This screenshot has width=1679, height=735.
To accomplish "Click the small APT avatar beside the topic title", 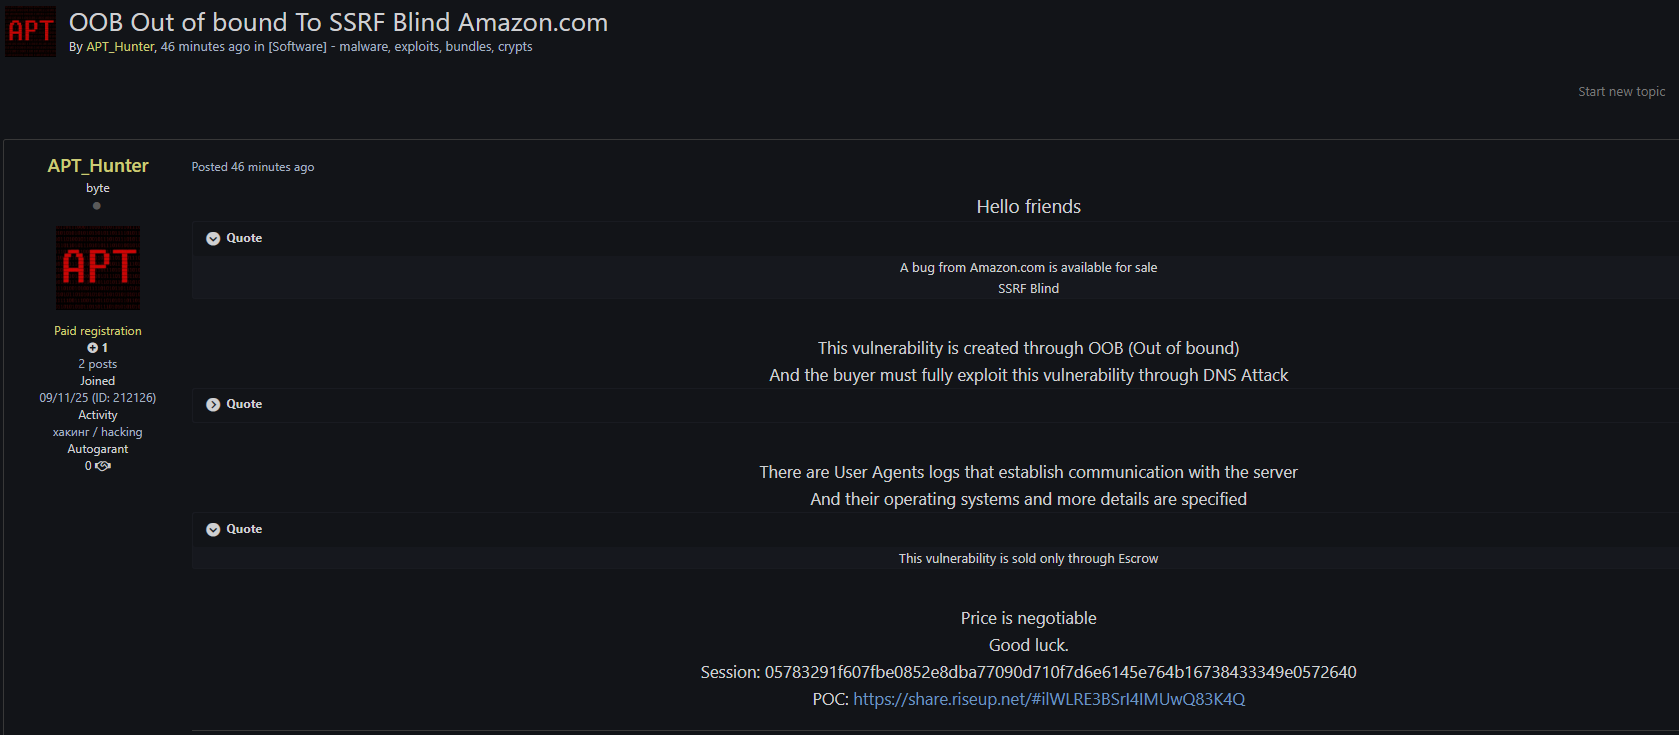I will tap(30, 32).
